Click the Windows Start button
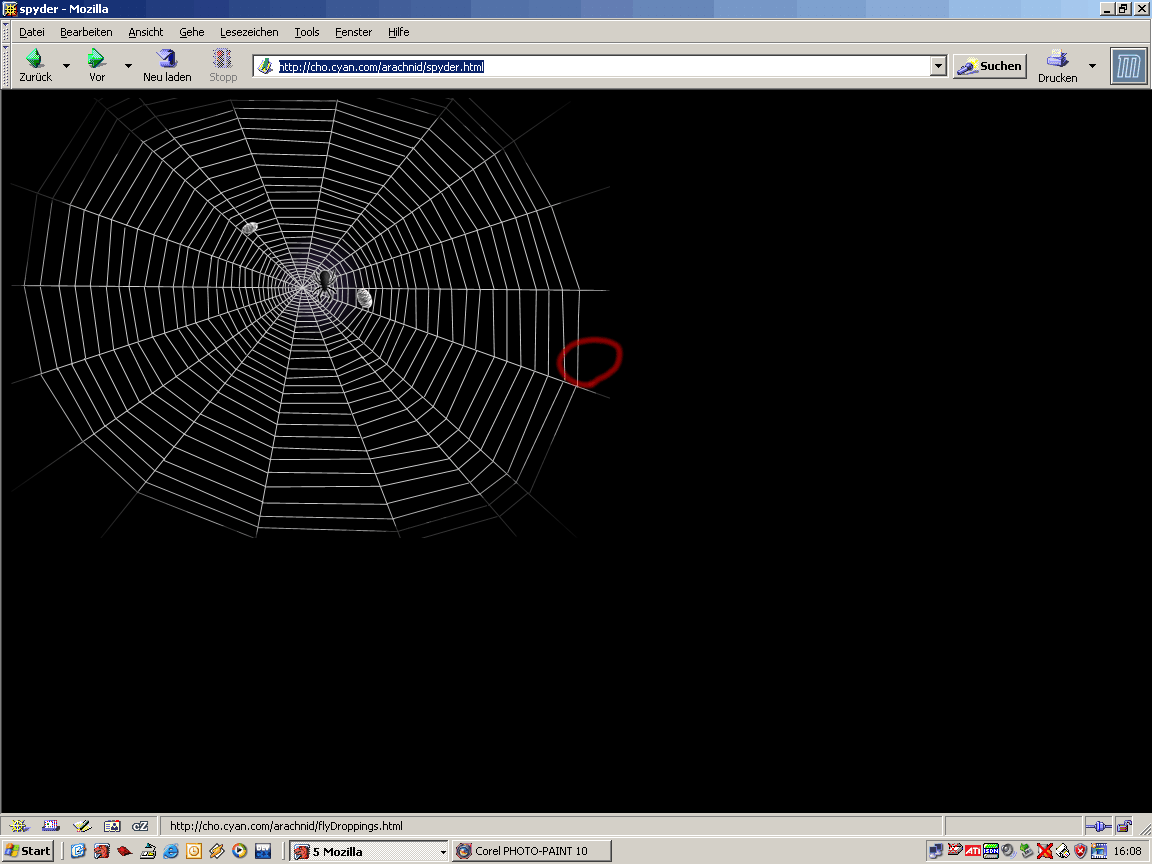Viewport: 1152px width, 864px height. point(28,851)
